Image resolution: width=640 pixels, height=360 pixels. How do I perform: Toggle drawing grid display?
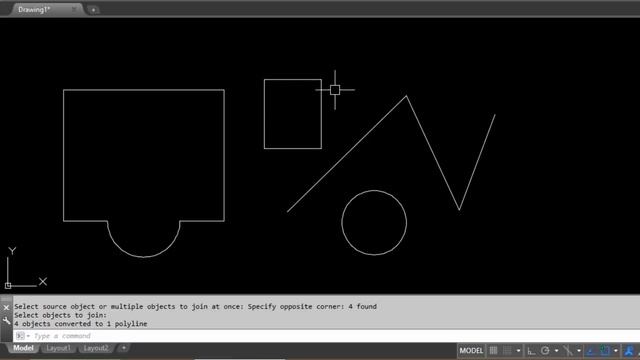[x=493, y=351]
